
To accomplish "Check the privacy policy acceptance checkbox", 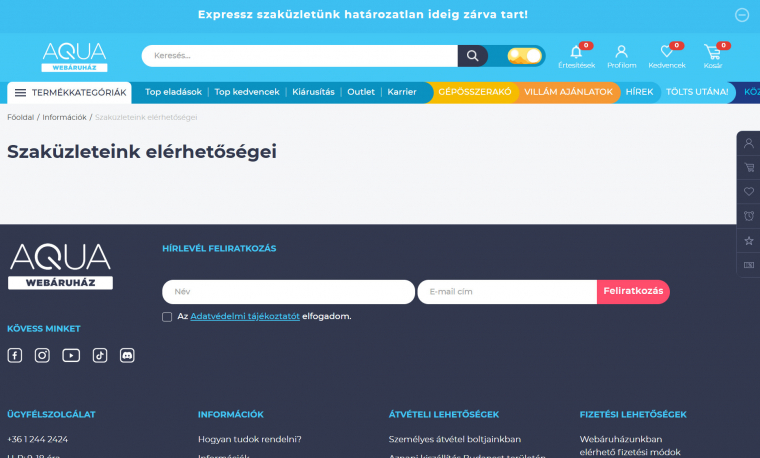I will tap(167, 317).
